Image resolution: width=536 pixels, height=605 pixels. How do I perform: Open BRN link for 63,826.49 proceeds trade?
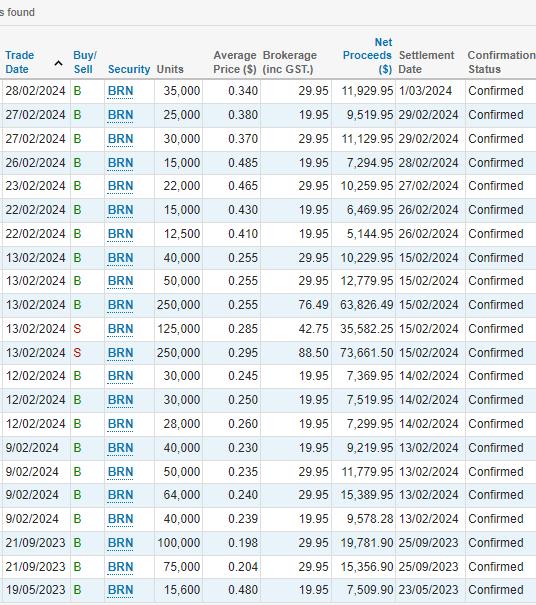click(120, 305)
